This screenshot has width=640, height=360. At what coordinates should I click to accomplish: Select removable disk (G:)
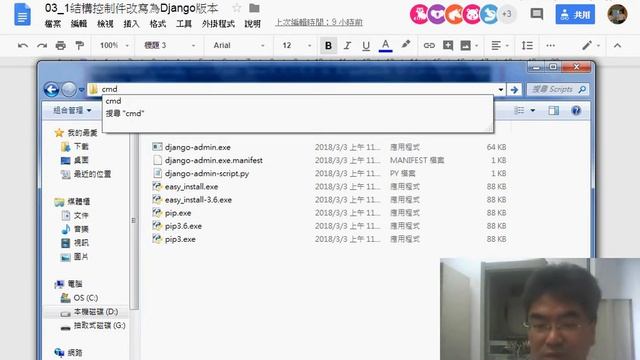pyautogui.click(x=93, y=326)
